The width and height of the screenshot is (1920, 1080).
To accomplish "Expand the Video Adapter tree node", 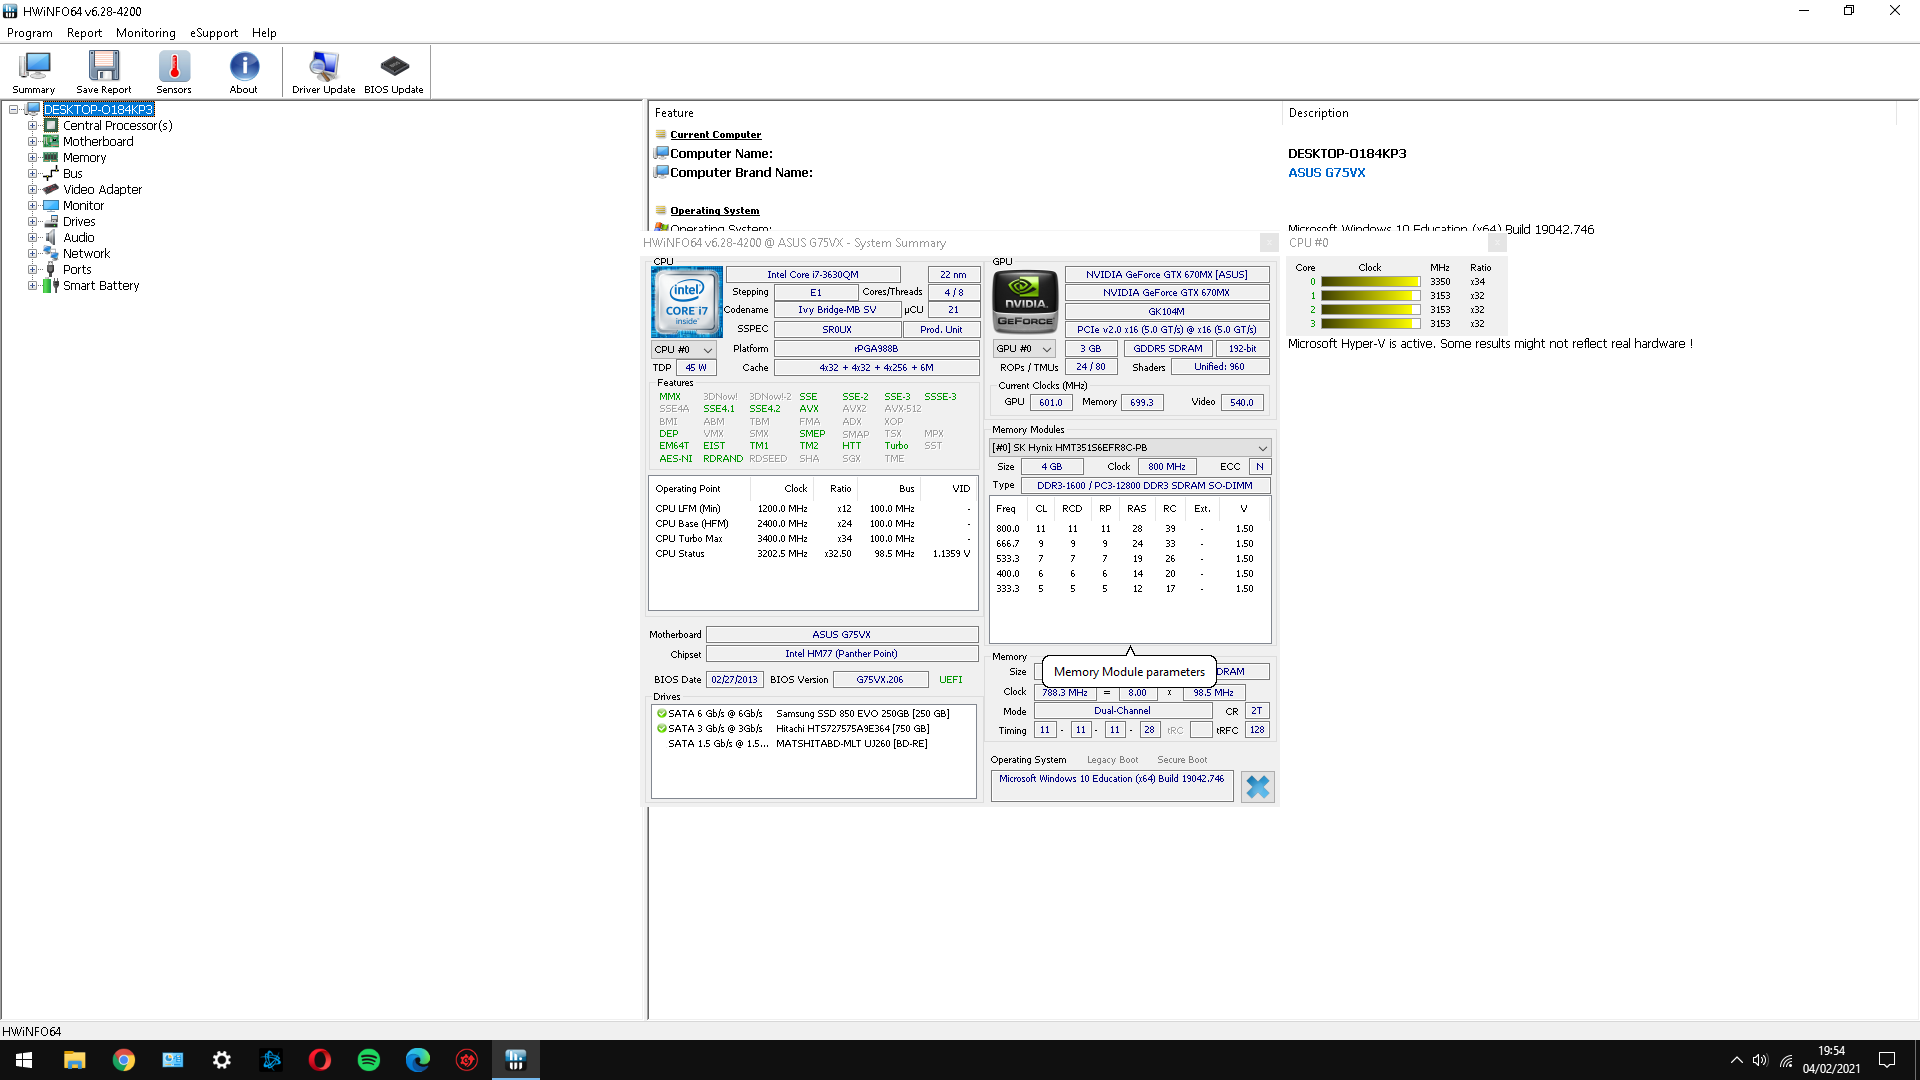I will pos(32,190).
